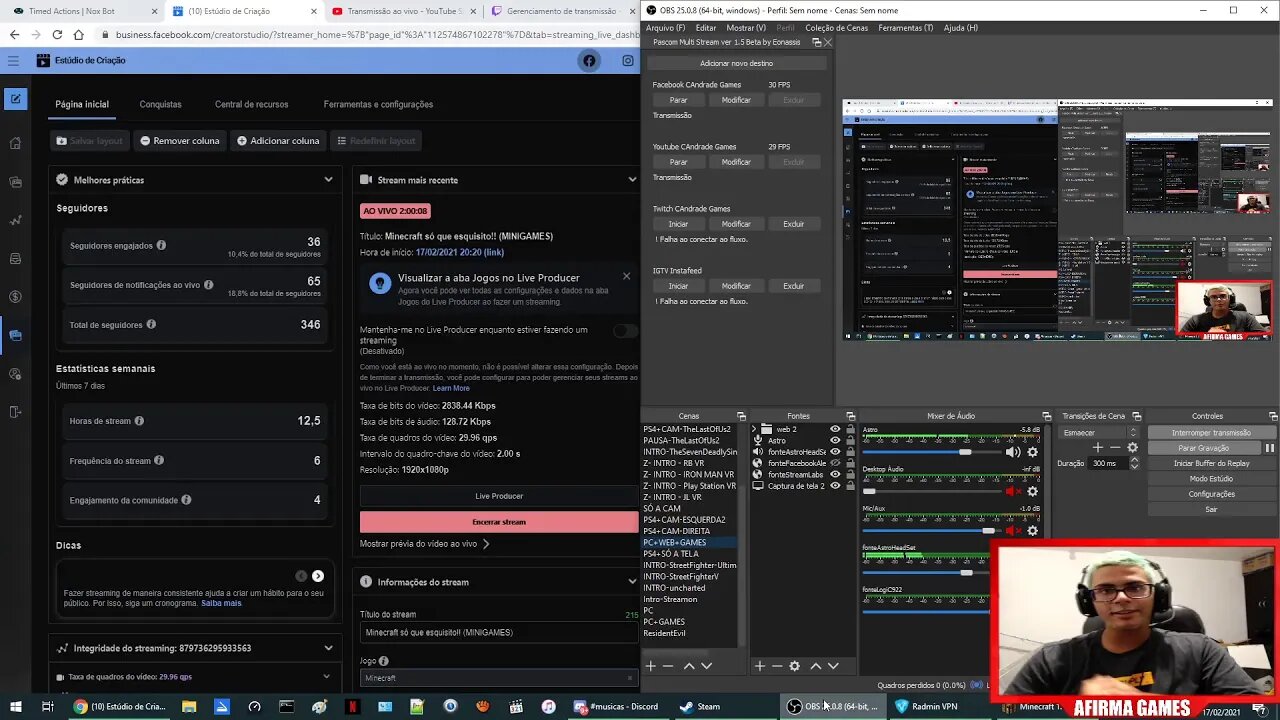This screenshot has height=720, width=1280.
Task: Expand Taxa de quadros do vídeo row
Action: tap(328, 677)
